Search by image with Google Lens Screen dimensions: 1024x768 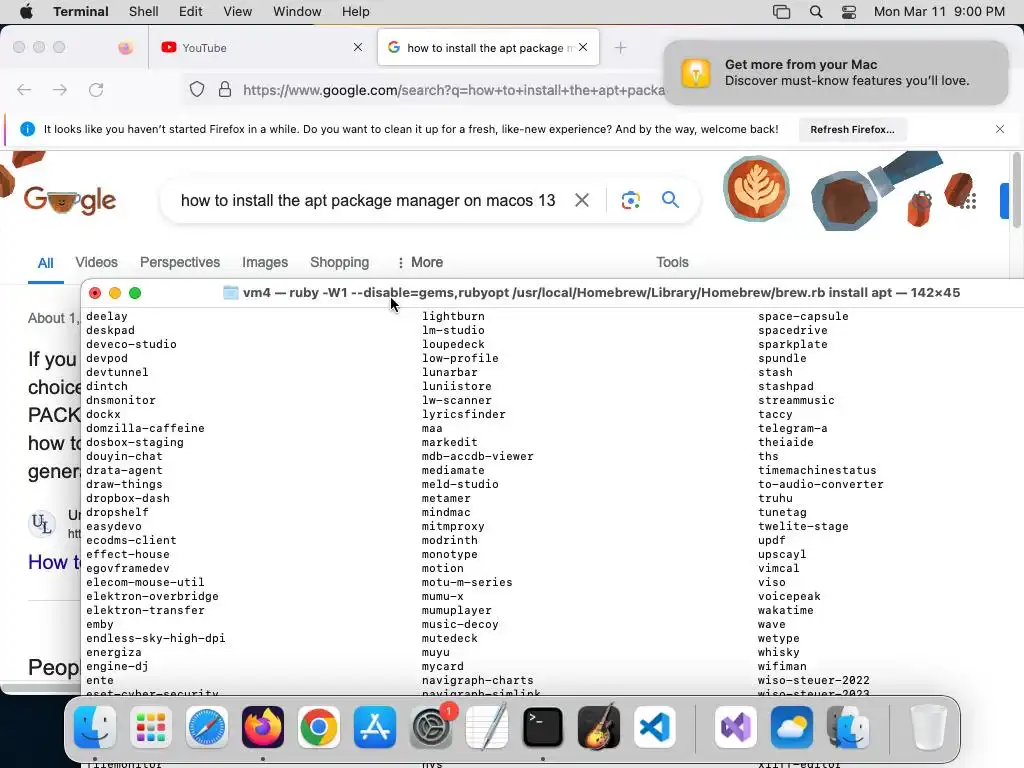click(630, 200)
